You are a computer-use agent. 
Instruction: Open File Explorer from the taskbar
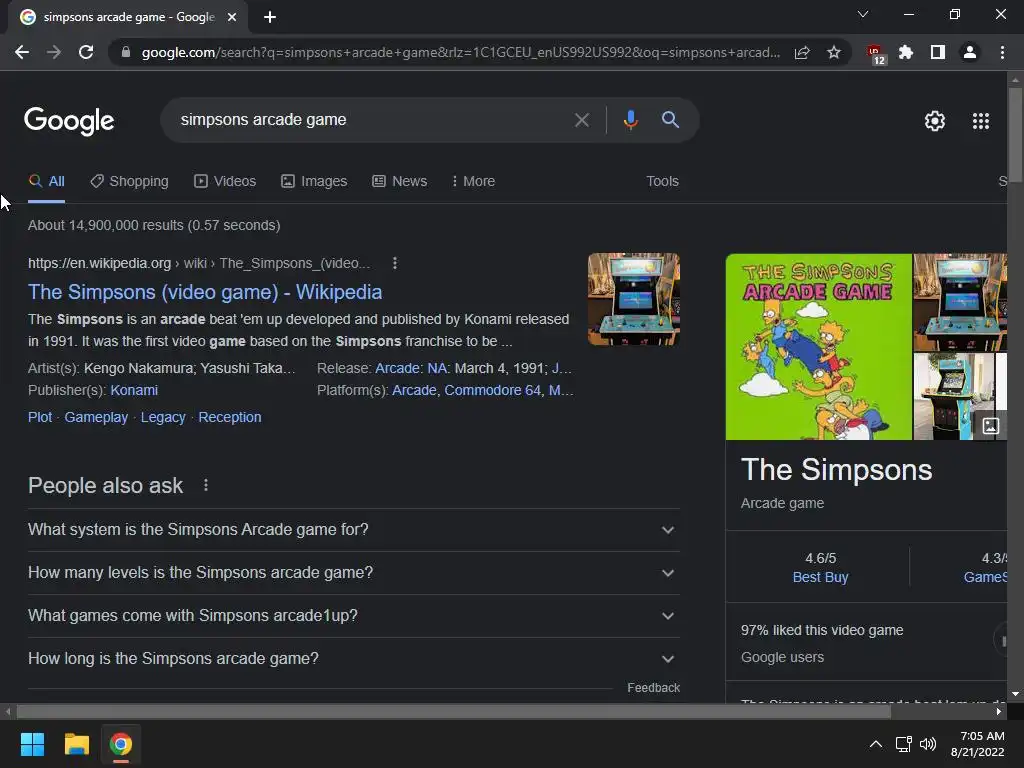click(76, 744)
